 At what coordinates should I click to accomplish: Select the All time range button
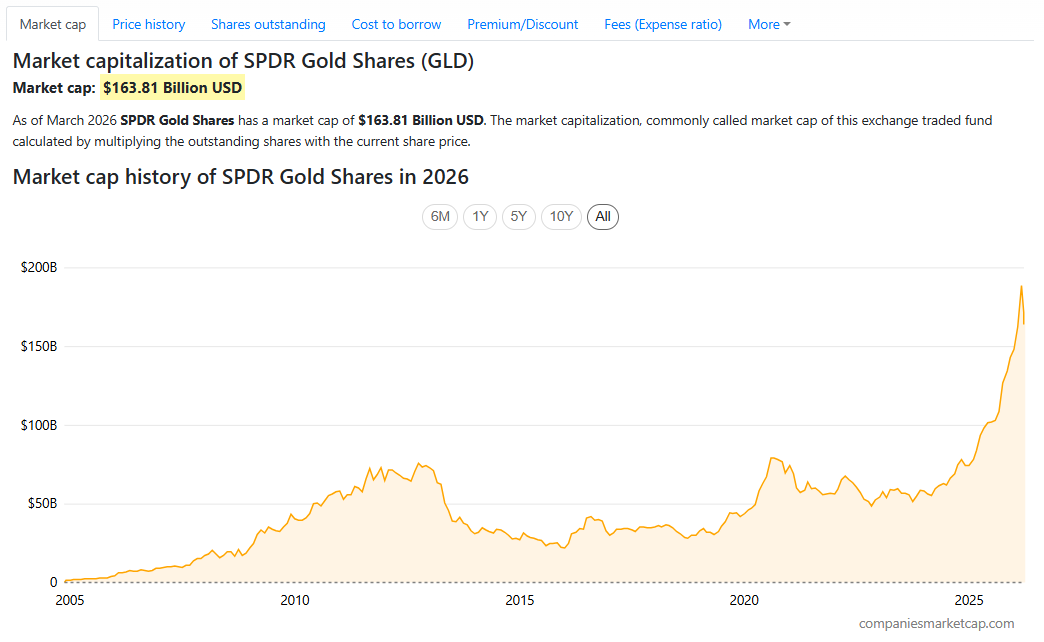pyautogui.click(x=602, y=216)
